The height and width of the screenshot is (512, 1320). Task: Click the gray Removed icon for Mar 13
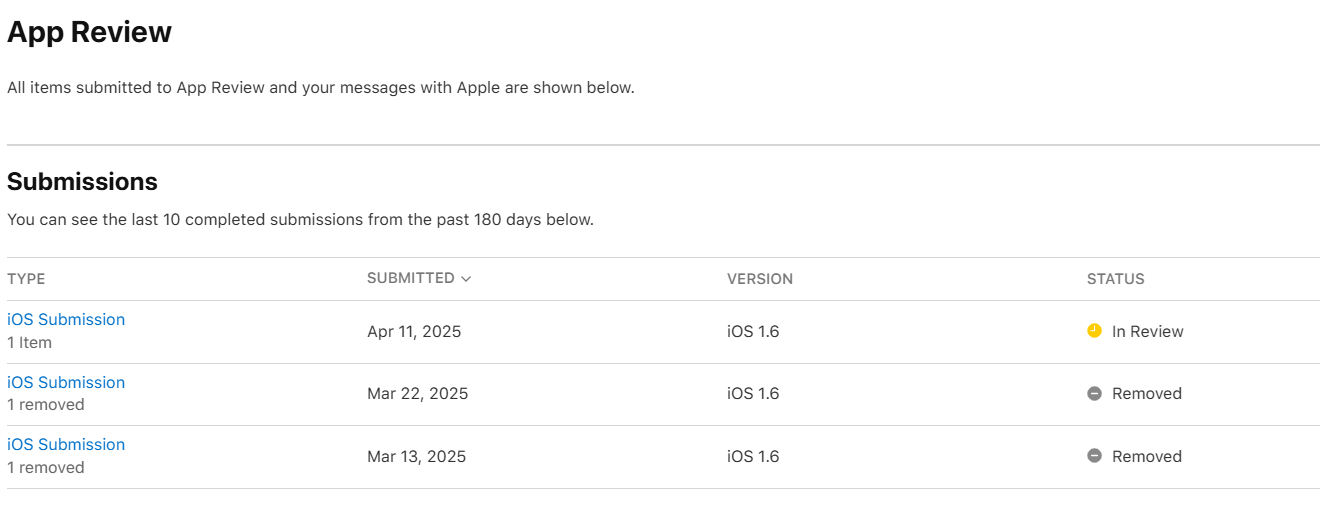(1094, 456)
